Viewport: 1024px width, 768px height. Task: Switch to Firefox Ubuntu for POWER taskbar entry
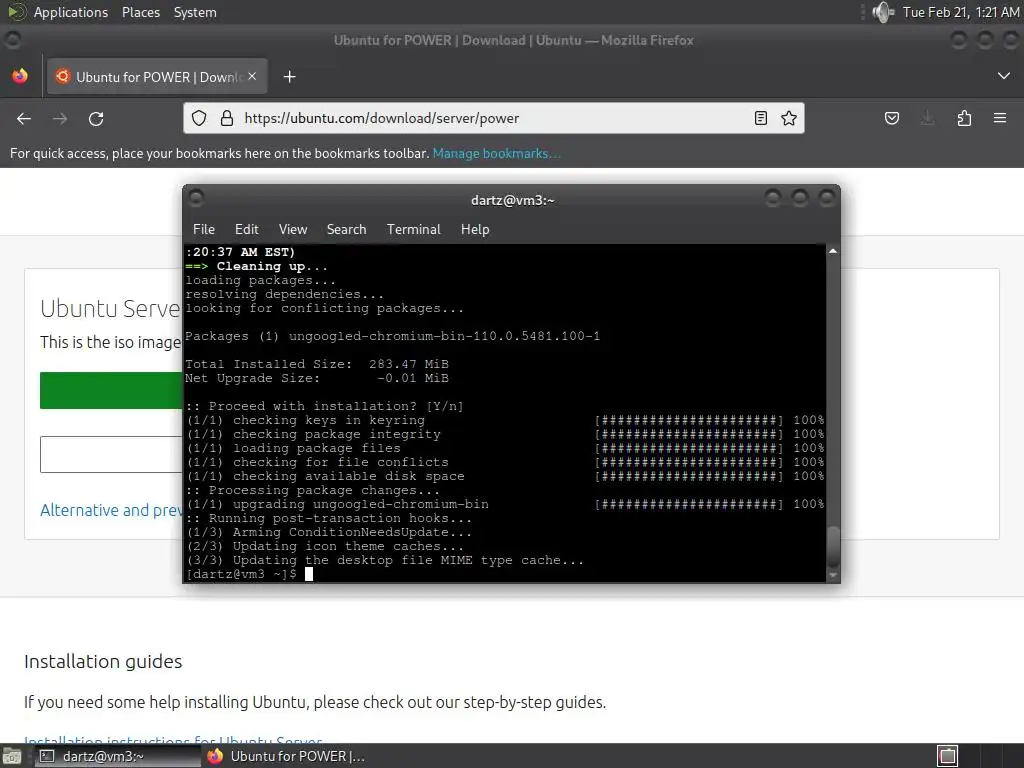(x=286, y=756)
